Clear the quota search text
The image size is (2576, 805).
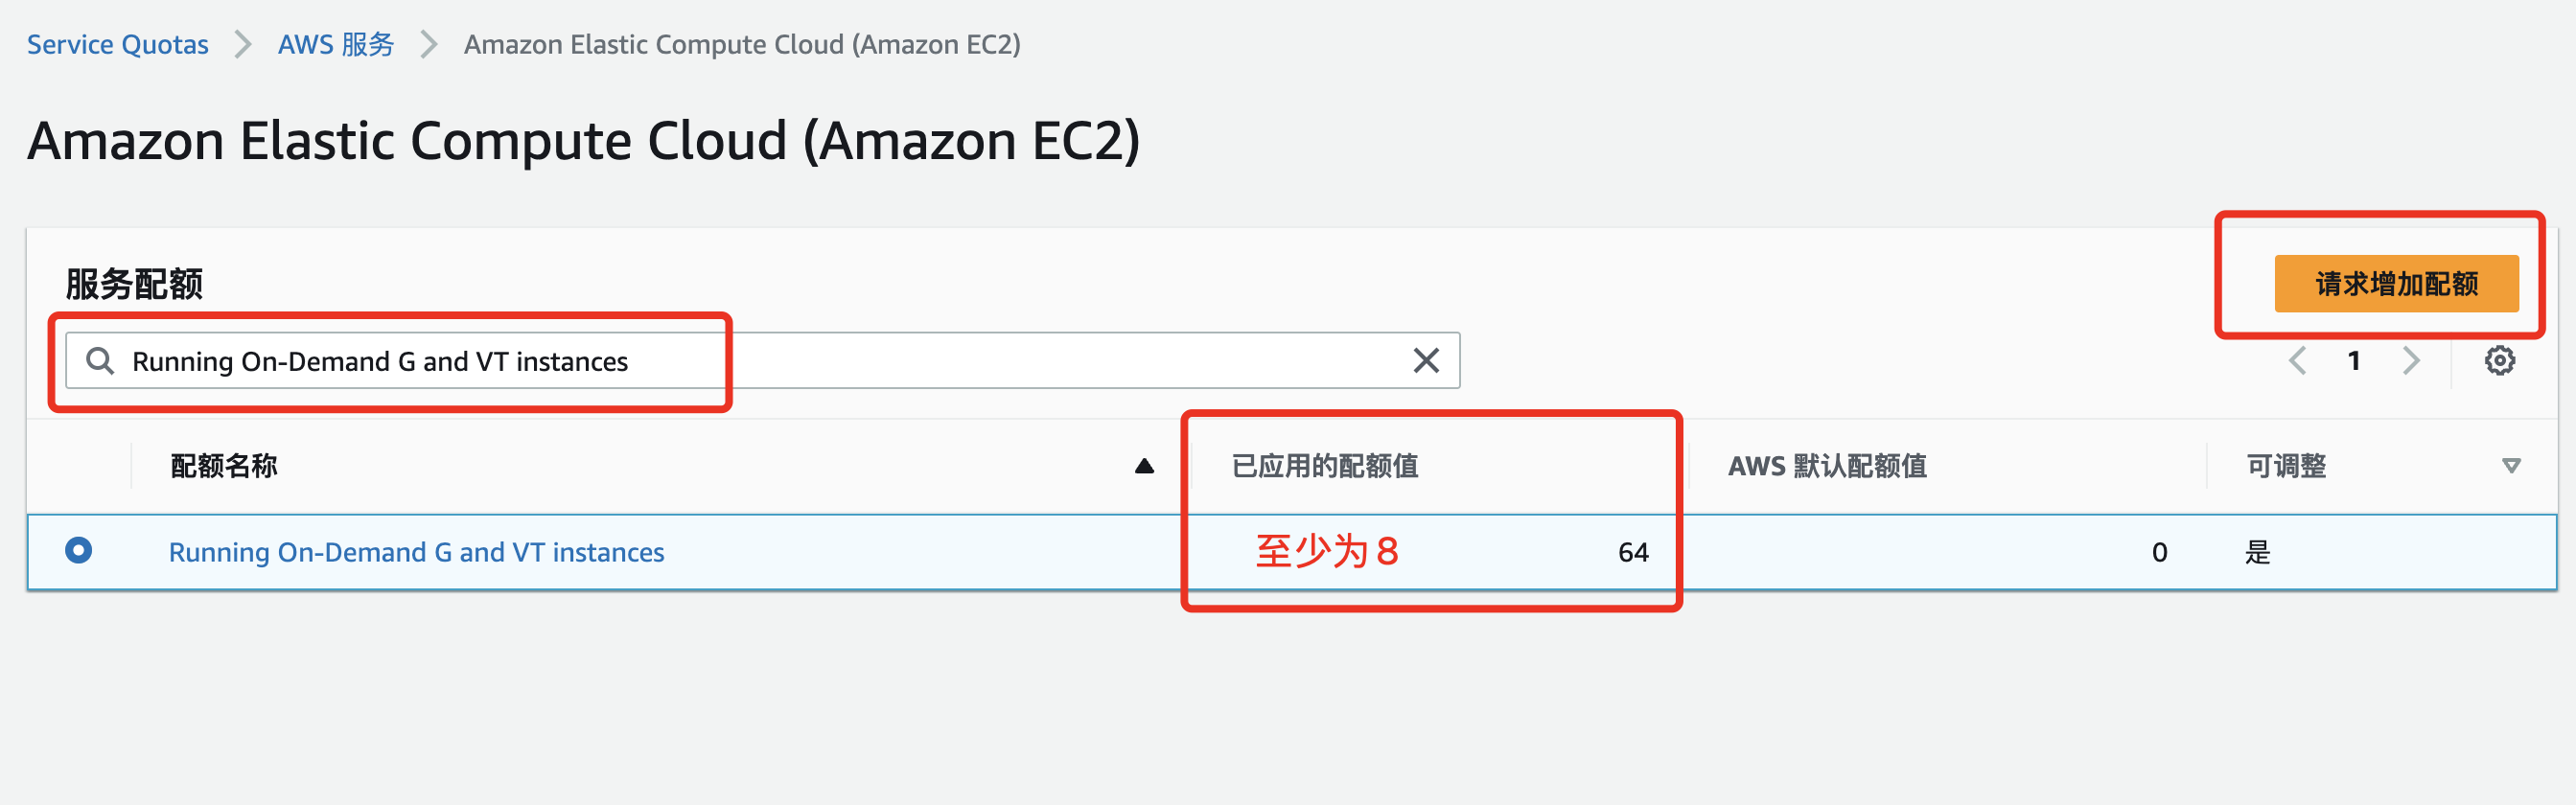1426,361
